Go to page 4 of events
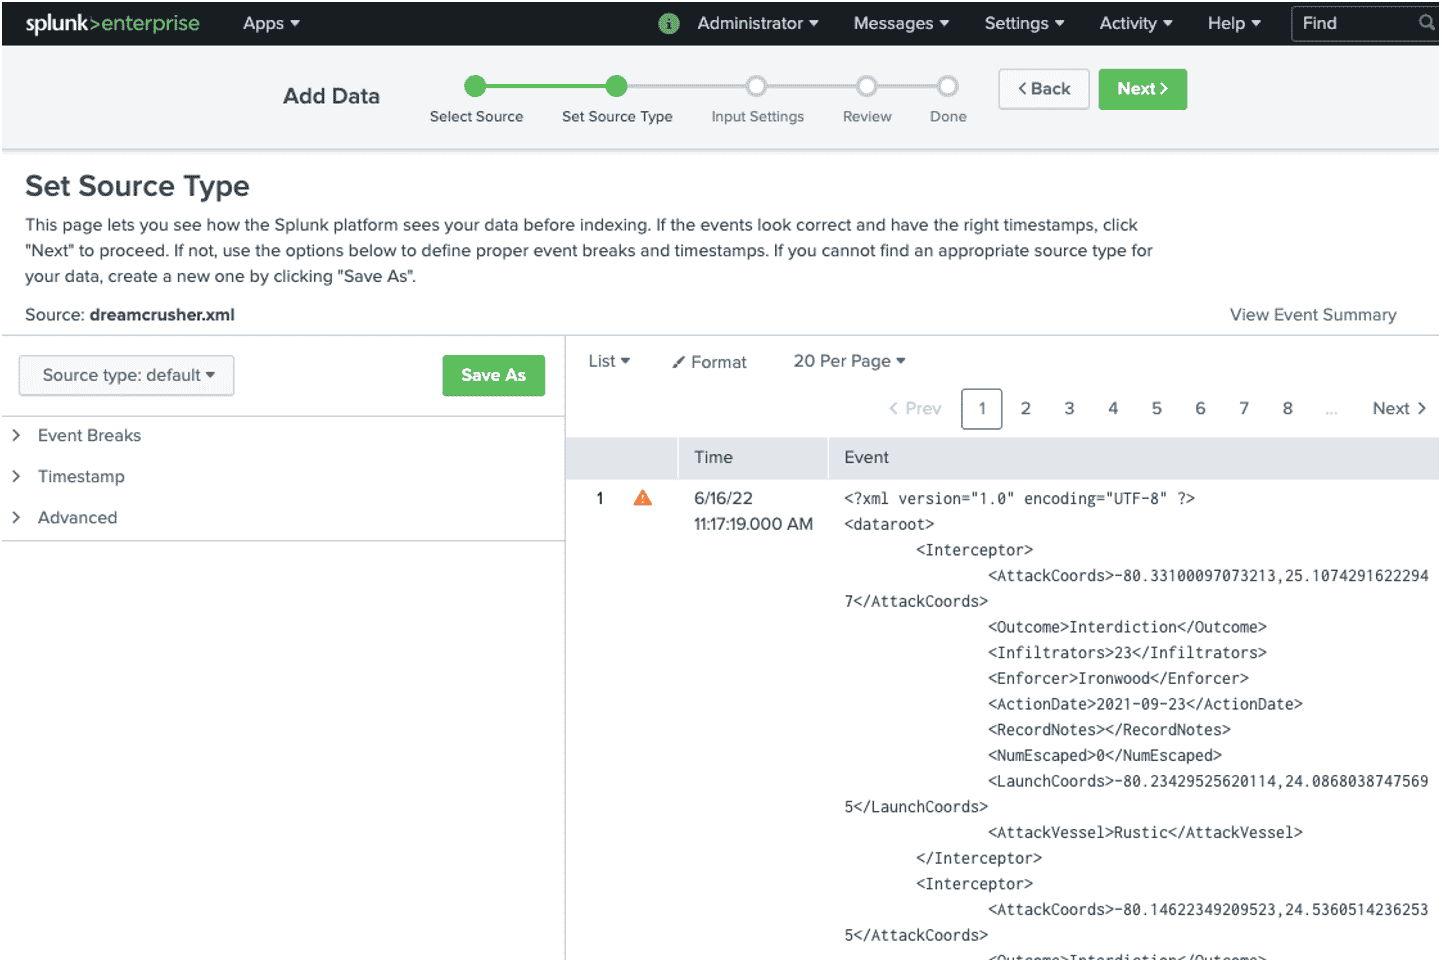This screenshot has width=1442, height=968. [x=1113, y=408]
